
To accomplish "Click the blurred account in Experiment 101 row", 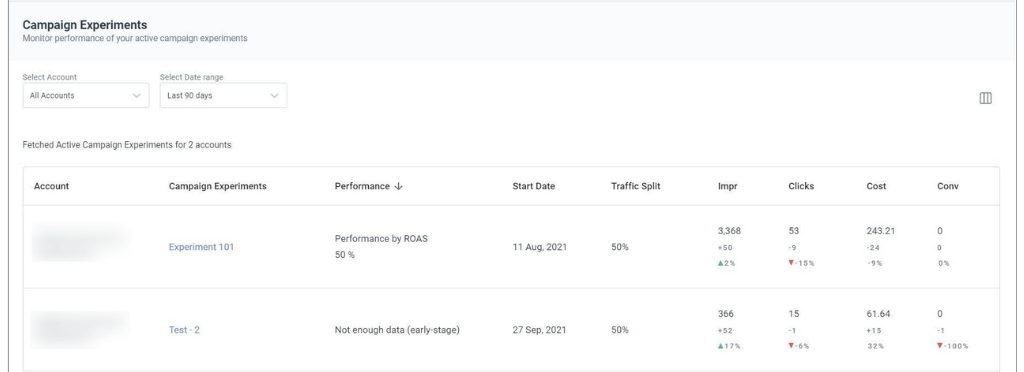I will pos(80,242).
